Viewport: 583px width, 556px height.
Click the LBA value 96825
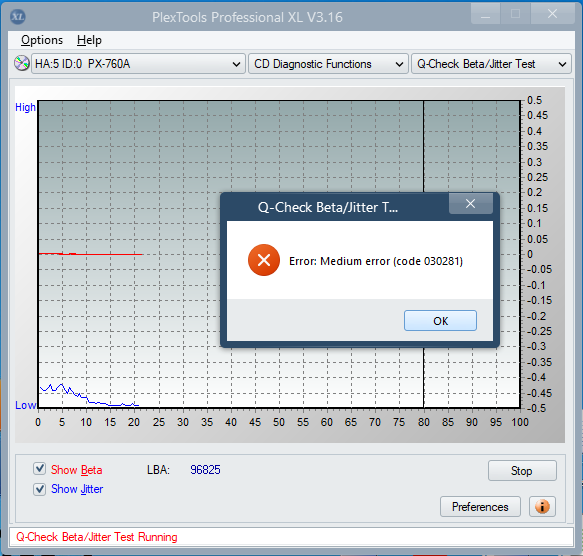click(x=205, y=470)
